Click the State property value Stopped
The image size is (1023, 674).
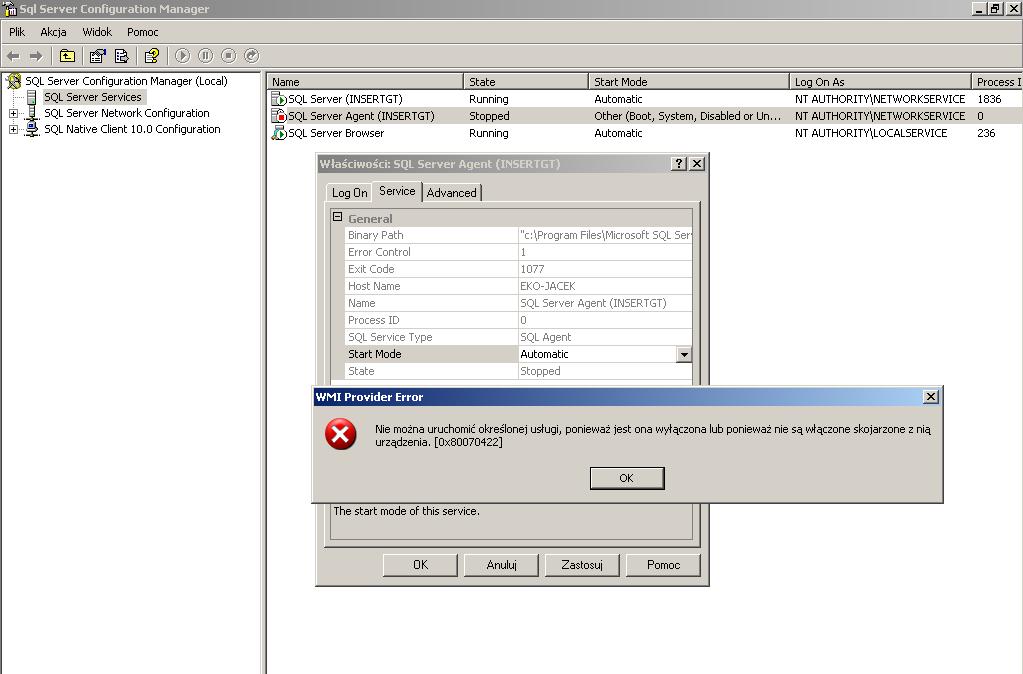[x=540, y=371]
